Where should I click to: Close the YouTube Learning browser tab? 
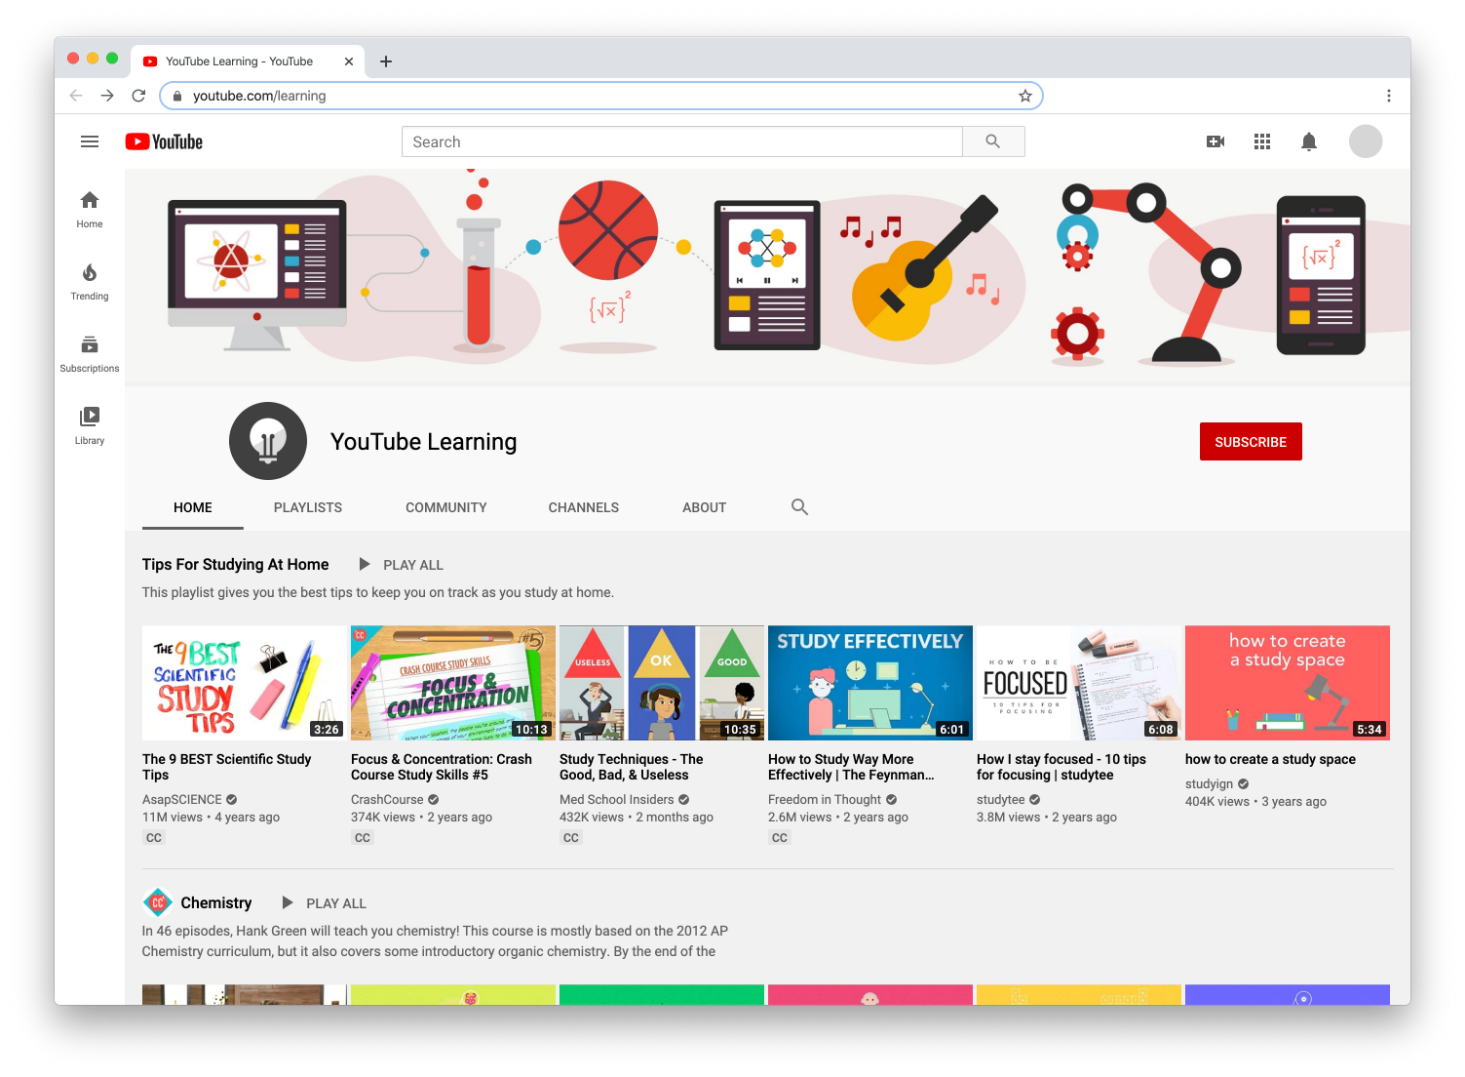click(349, 62)
